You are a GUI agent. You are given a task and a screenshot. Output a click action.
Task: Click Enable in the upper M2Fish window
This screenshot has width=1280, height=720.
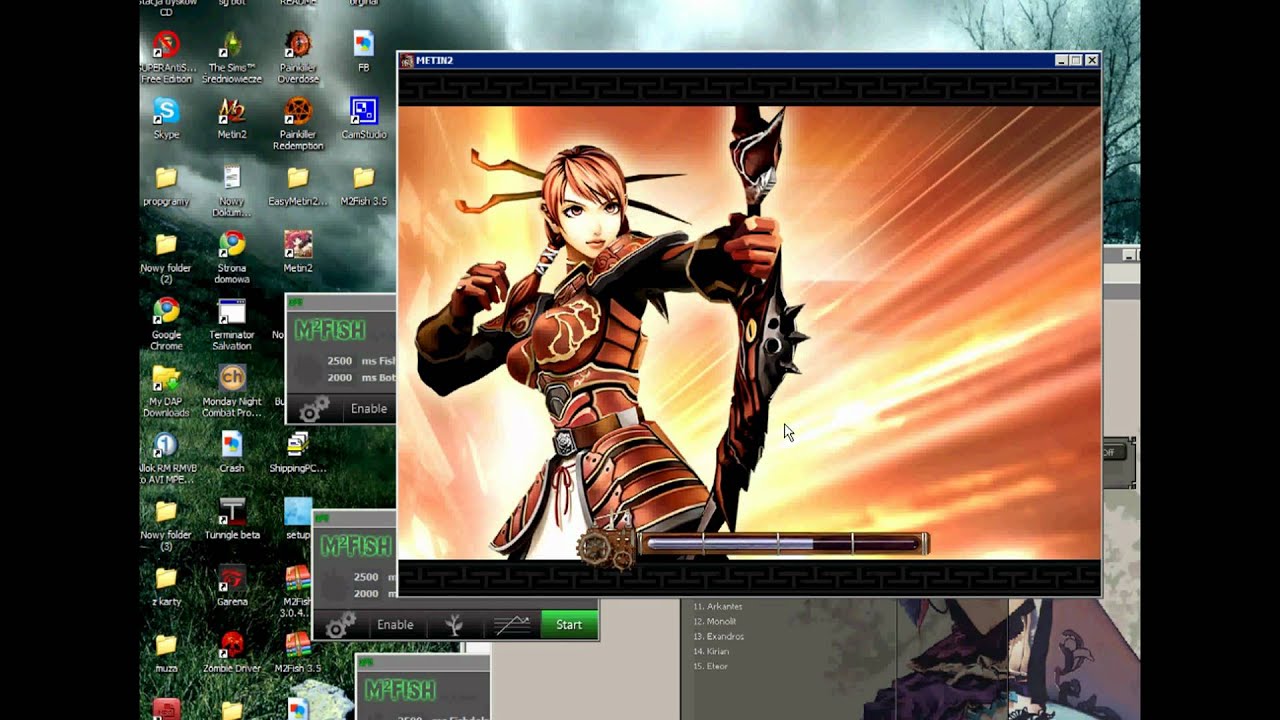369,409
